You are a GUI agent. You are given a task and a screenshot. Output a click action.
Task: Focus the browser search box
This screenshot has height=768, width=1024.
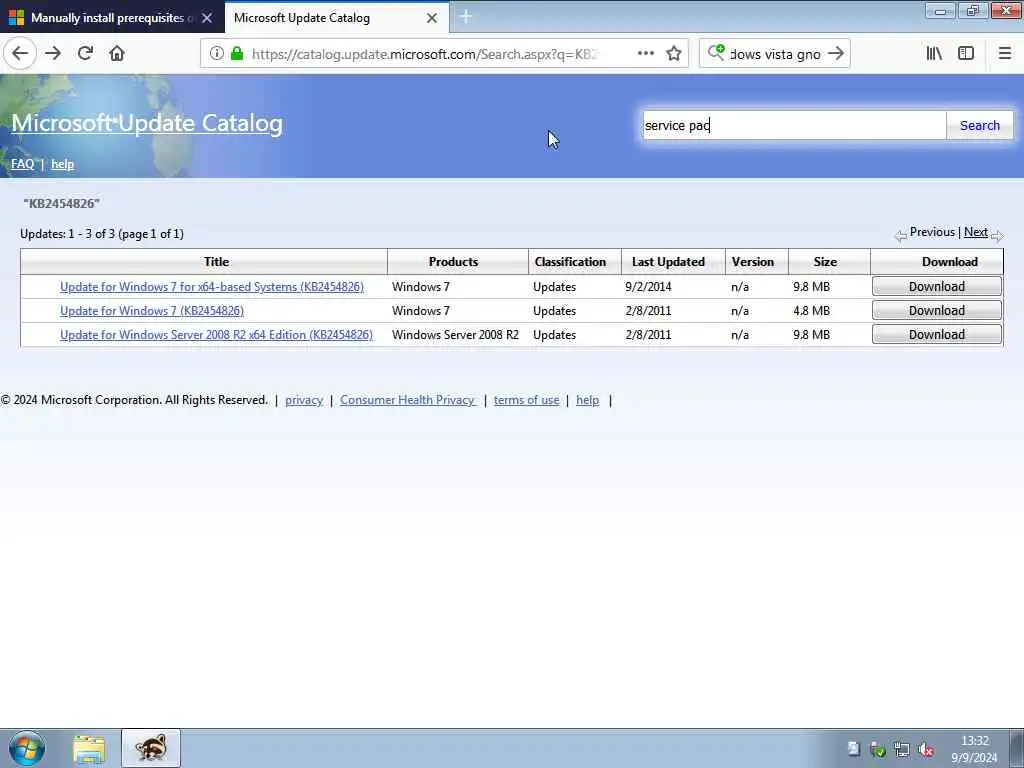pyautogui.click(x=775, y=54)
